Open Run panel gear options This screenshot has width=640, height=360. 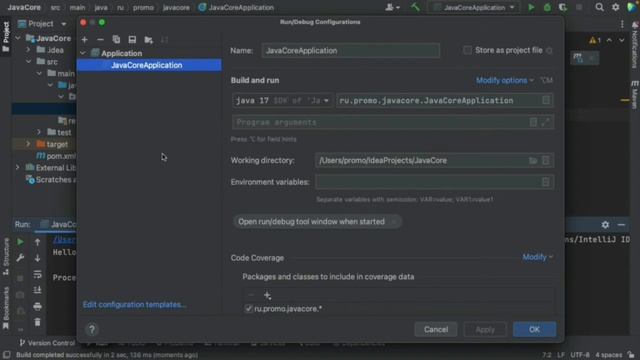point(605,224)
